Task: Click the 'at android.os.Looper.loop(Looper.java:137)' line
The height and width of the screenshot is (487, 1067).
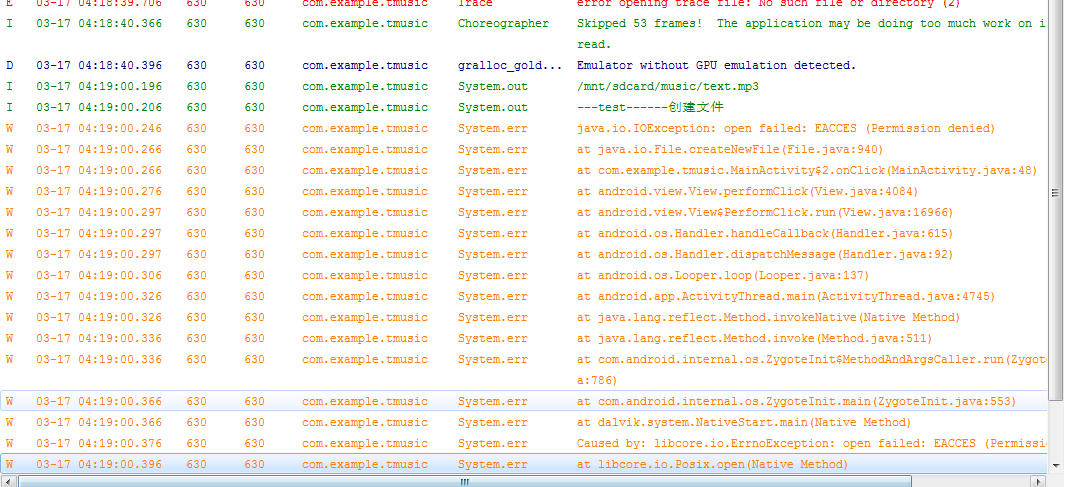Action: [x=723, y=275]
